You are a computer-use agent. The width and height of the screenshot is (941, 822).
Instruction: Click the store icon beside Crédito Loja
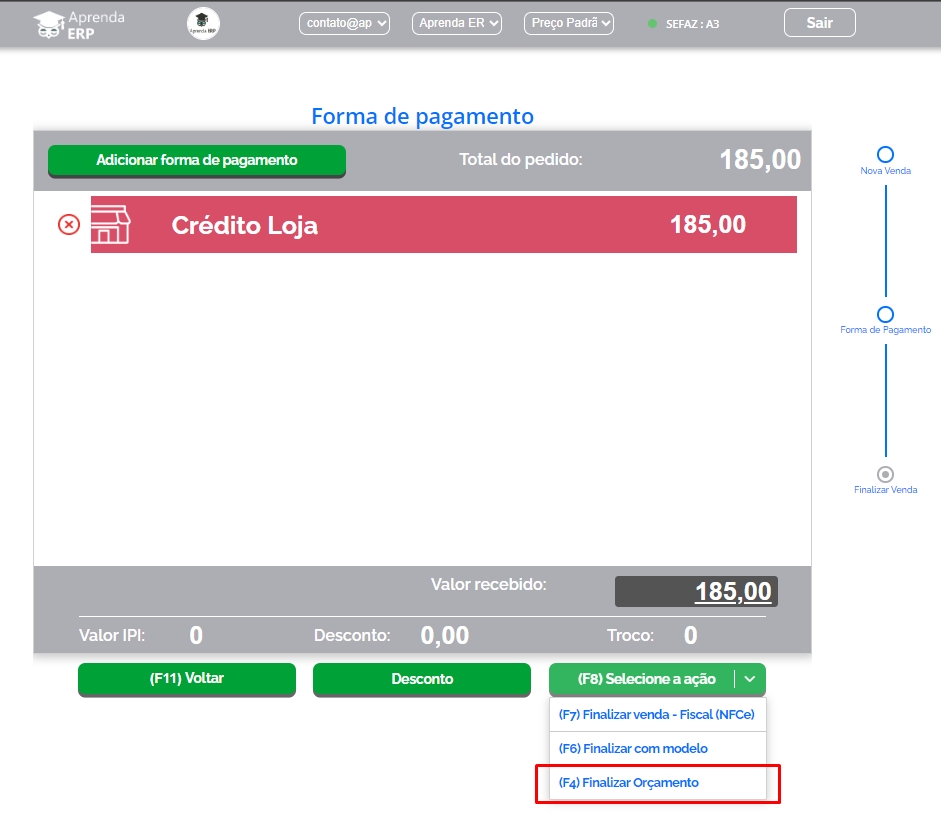coord(111,225)
